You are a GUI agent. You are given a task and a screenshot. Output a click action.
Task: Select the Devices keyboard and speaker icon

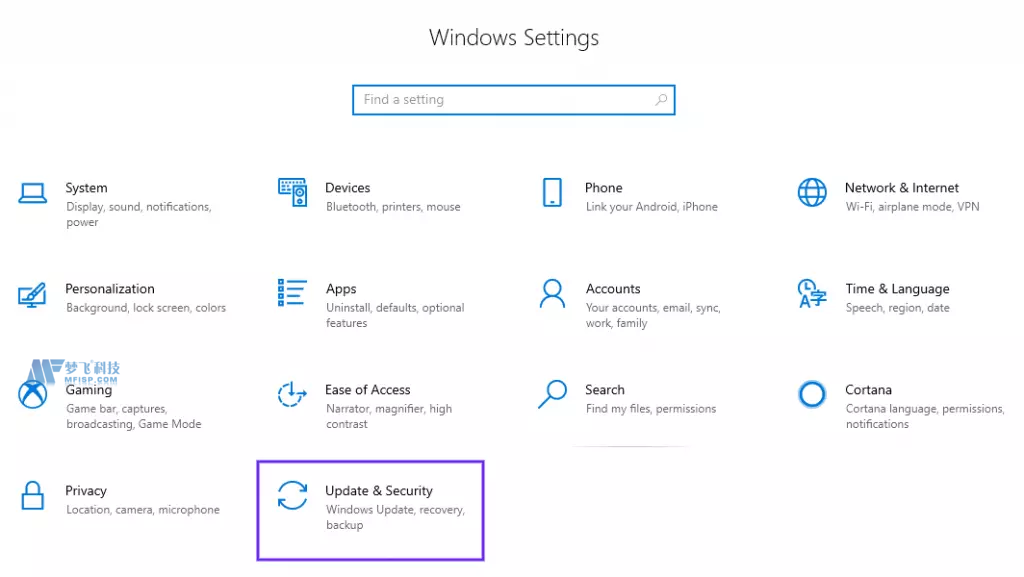292,192
